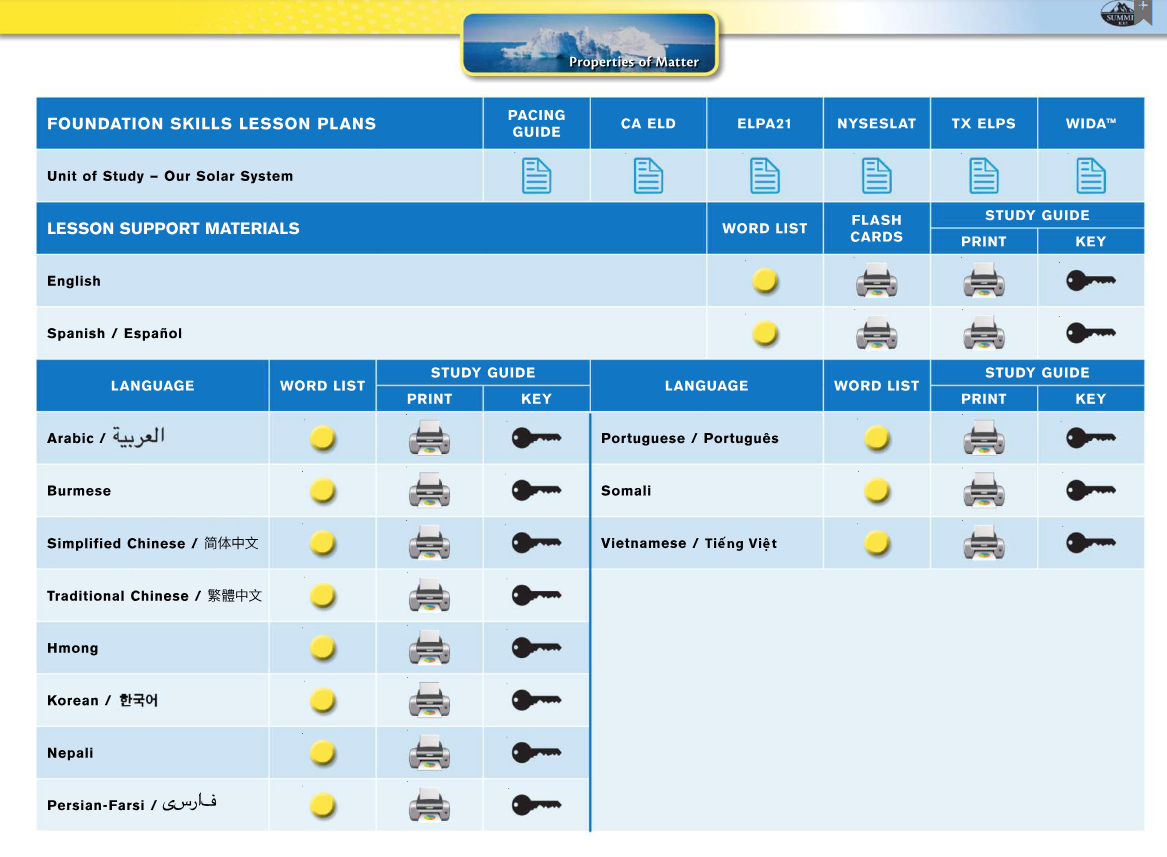Open the Vietnamese study guide key

pos(1090,543)
